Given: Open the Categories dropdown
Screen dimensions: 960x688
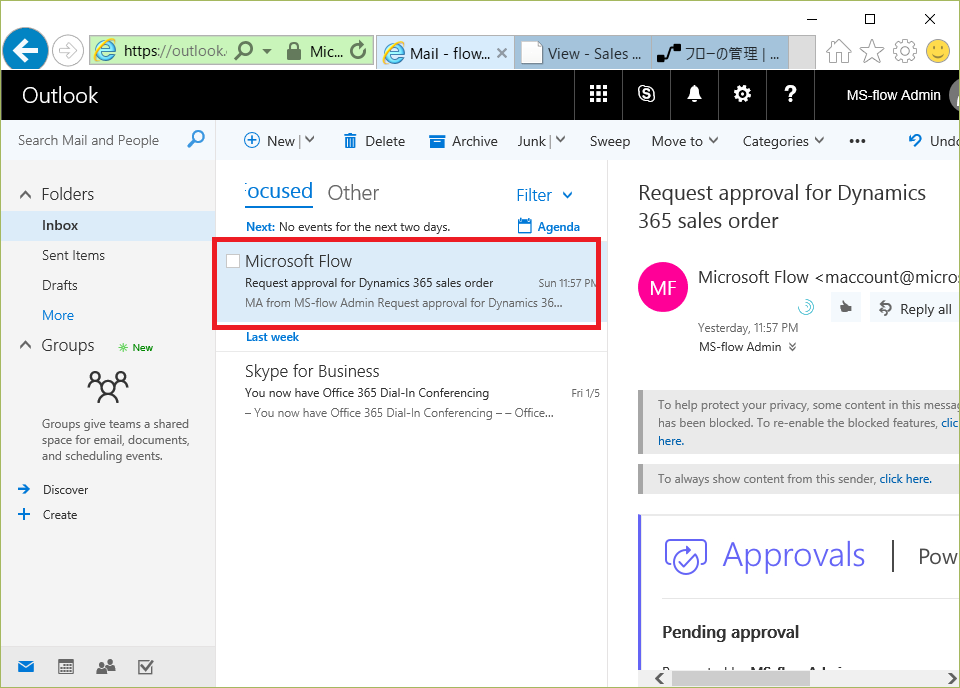Looking at the screenshot, I should [x=783, y=141].
